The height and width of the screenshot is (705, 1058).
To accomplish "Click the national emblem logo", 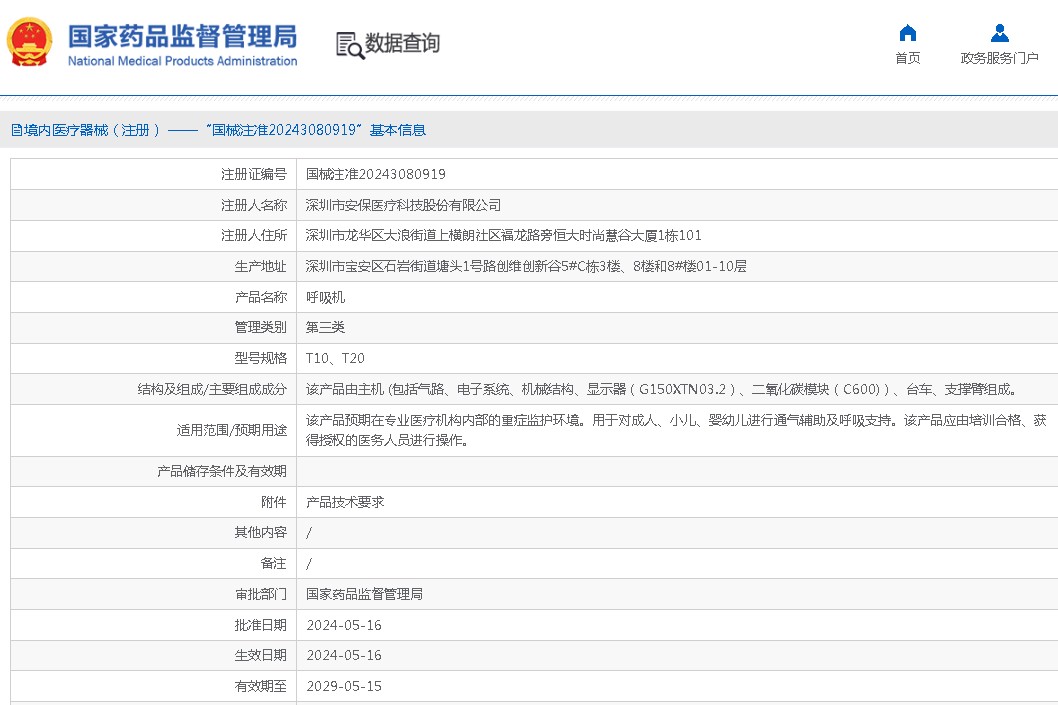I will 30,42.
